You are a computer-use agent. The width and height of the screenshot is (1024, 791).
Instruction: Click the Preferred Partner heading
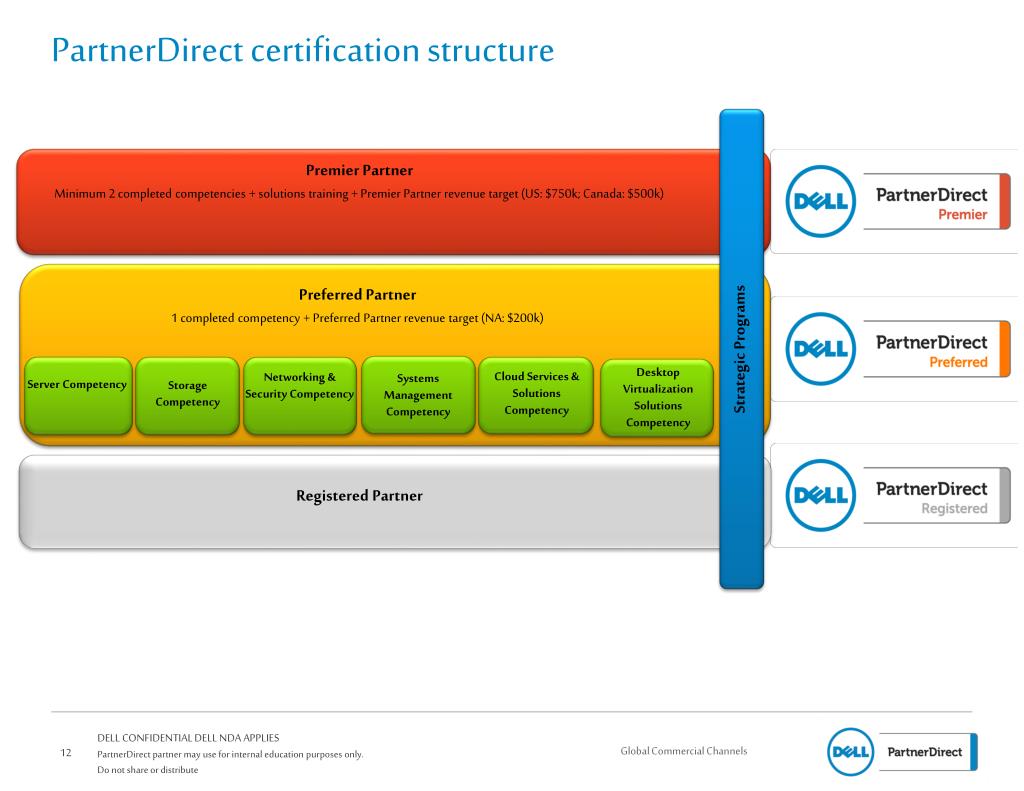[x=357, y=295]
